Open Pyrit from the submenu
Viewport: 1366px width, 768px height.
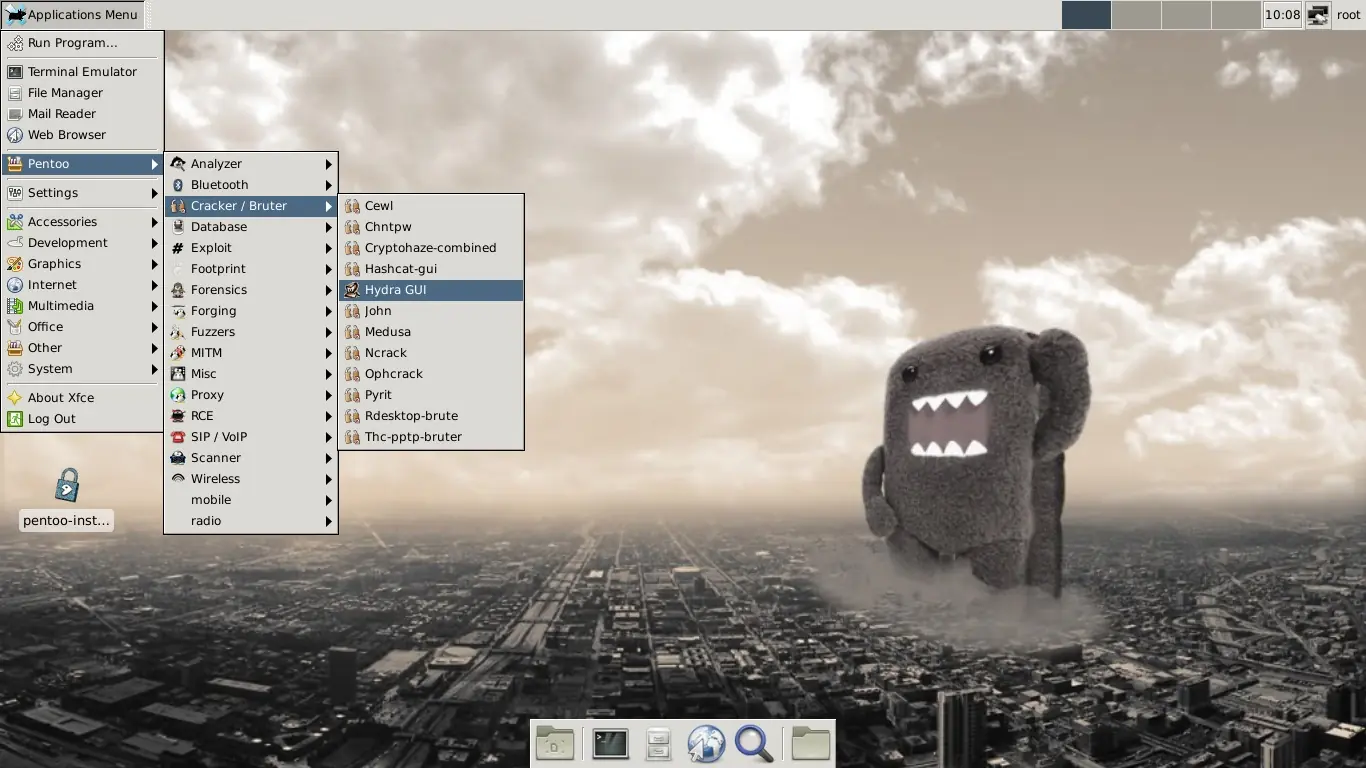coord(431,395)
